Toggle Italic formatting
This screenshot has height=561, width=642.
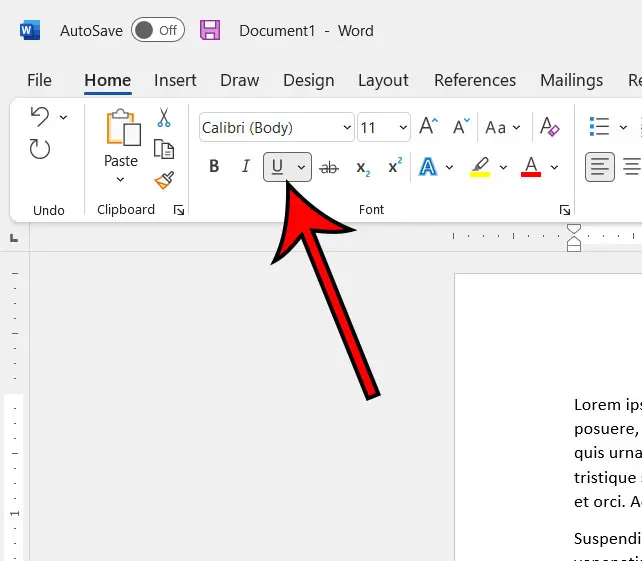coord(246,167)
